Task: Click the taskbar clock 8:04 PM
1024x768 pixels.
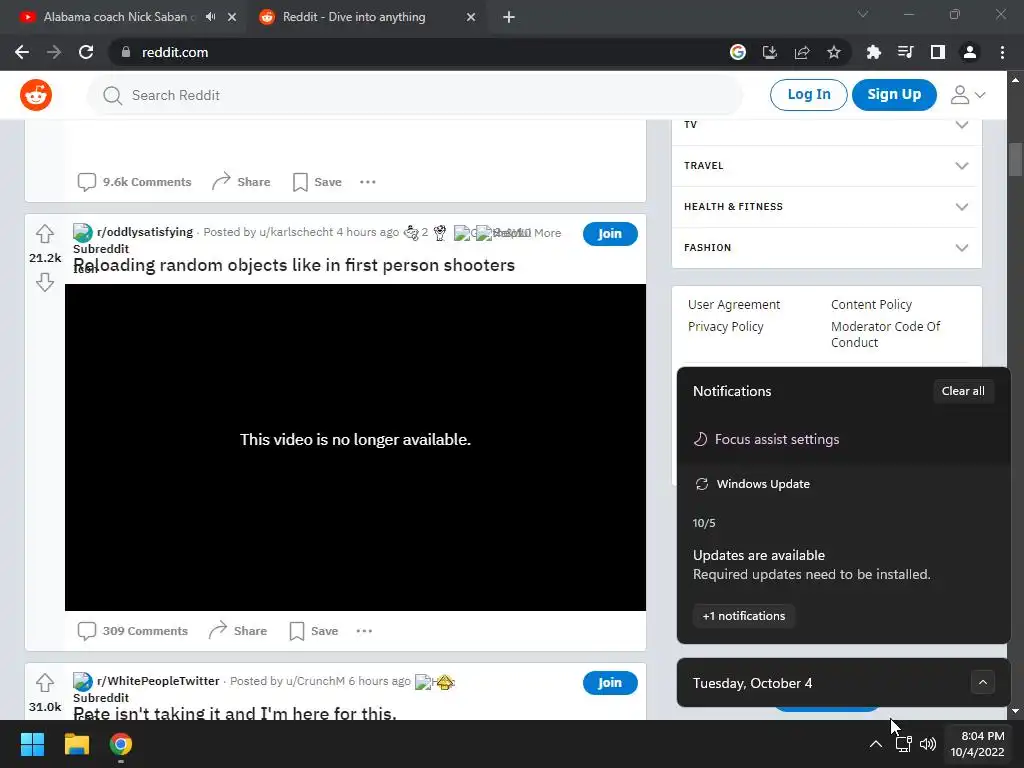Action: pyautogui.click(x=977, y=744)
